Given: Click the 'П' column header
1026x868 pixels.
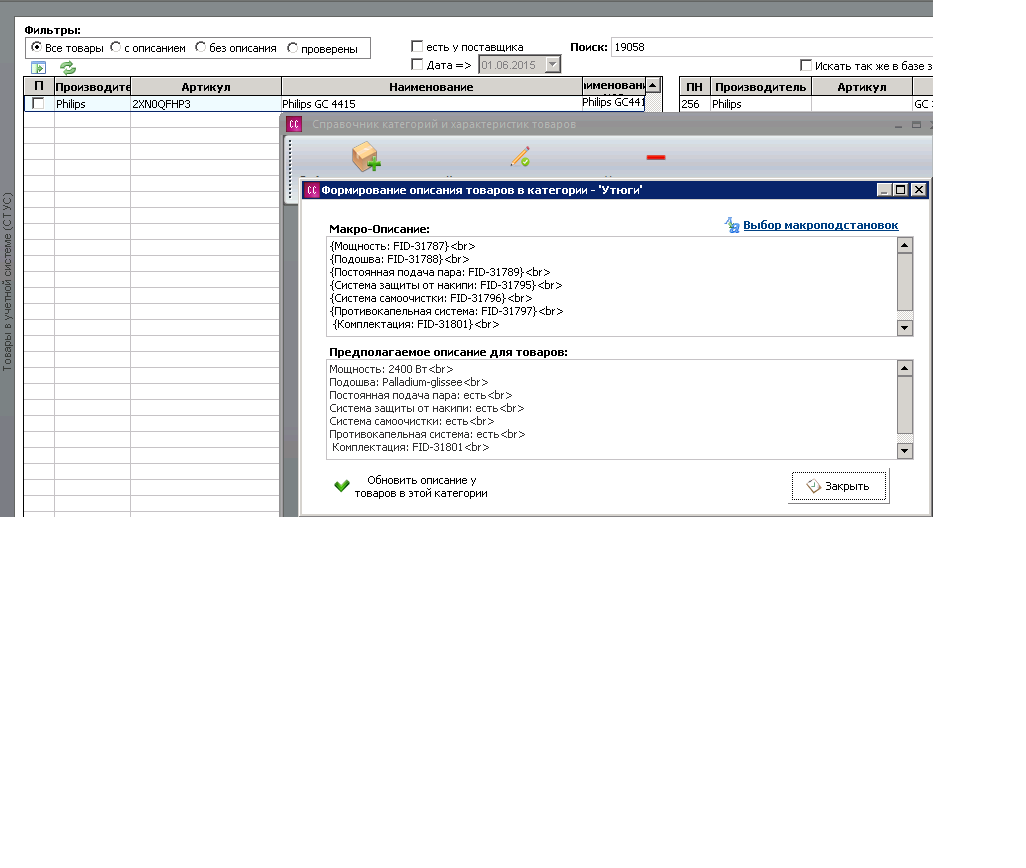Looking at the screenshot, I should (39, 86).
